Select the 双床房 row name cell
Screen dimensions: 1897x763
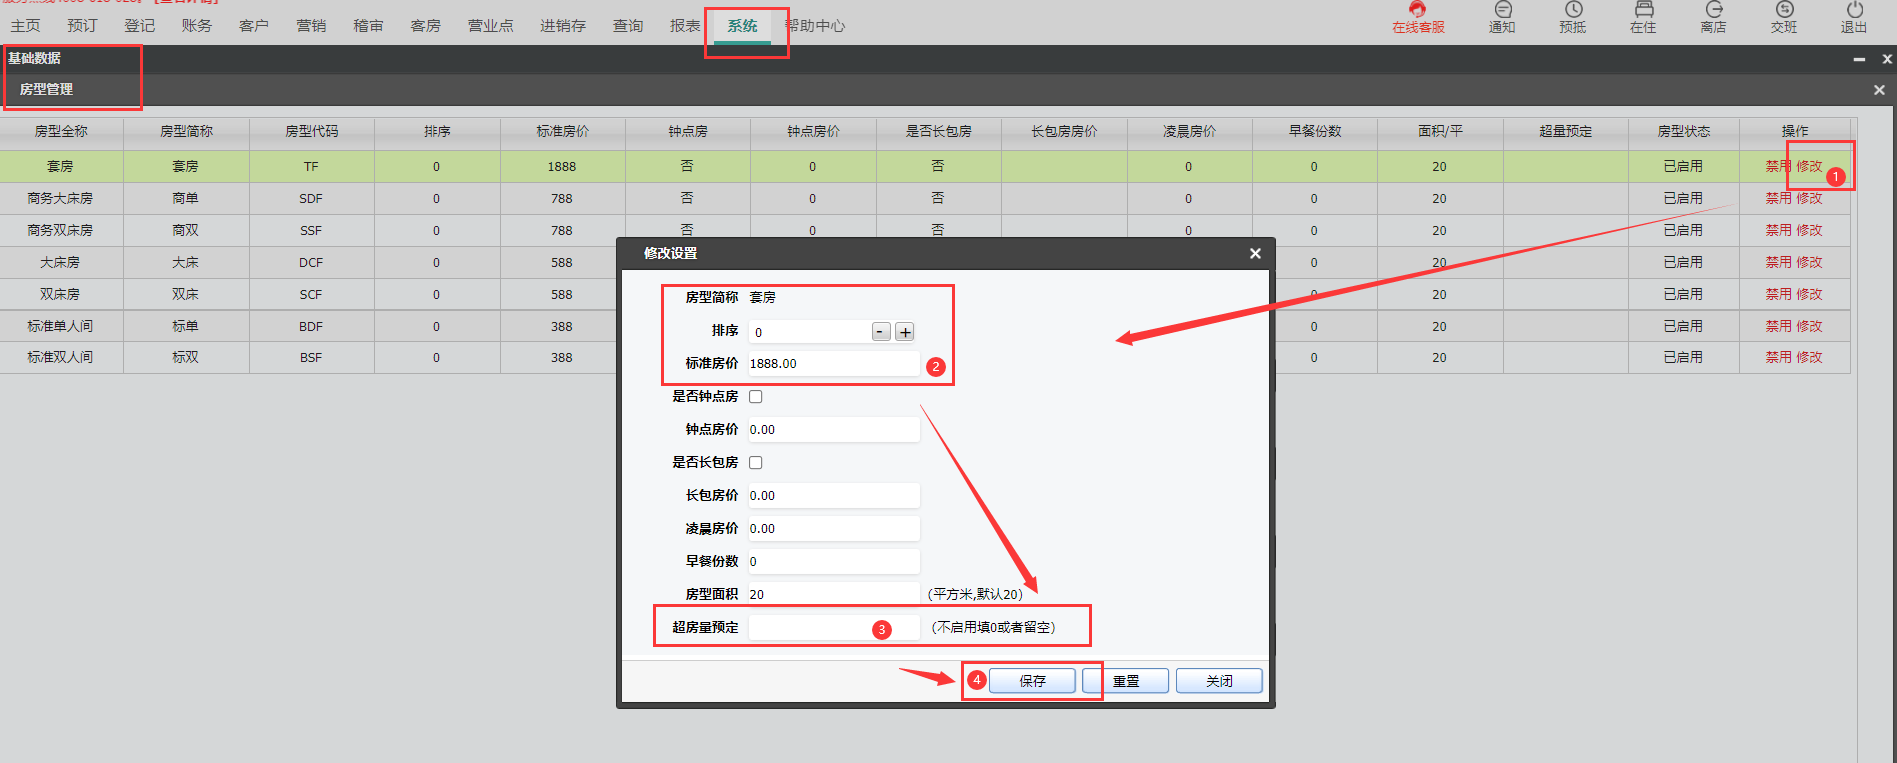click(60, 294)
